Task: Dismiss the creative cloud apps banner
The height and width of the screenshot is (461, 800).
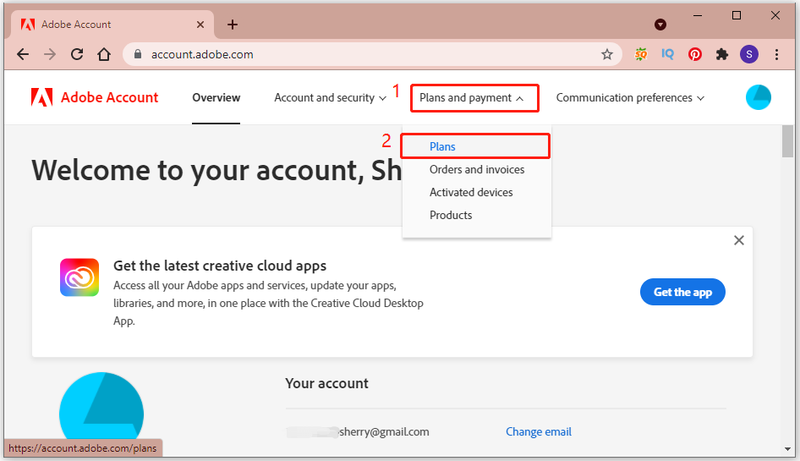Action: coord(738,240)
